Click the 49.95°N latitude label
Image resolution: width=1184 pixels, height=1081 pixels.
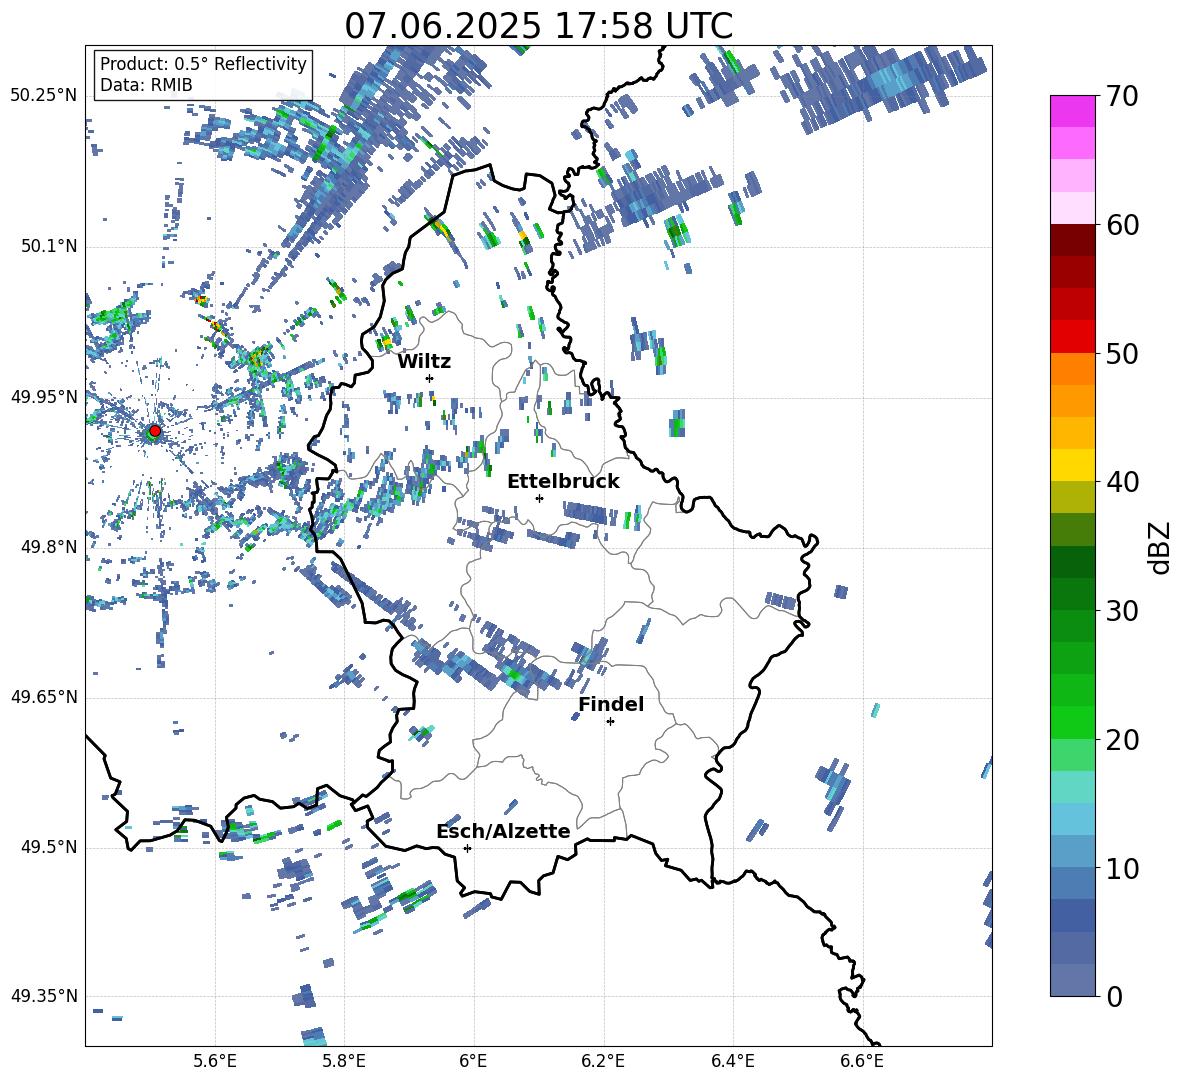pos(44,397)
